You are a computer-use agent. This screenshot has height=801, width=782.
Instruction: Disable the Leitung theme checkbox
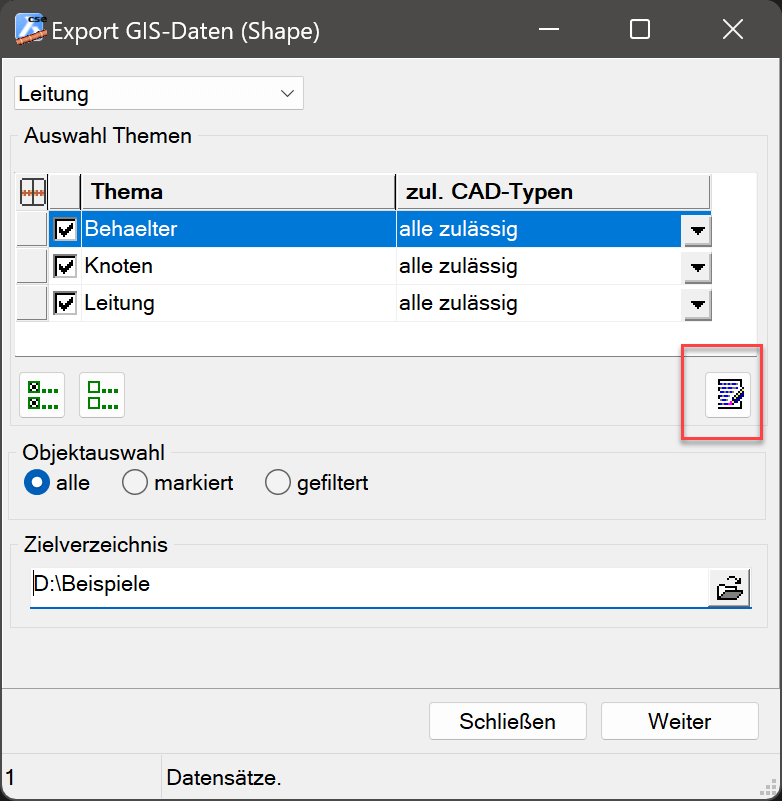[x=66, y=303]
